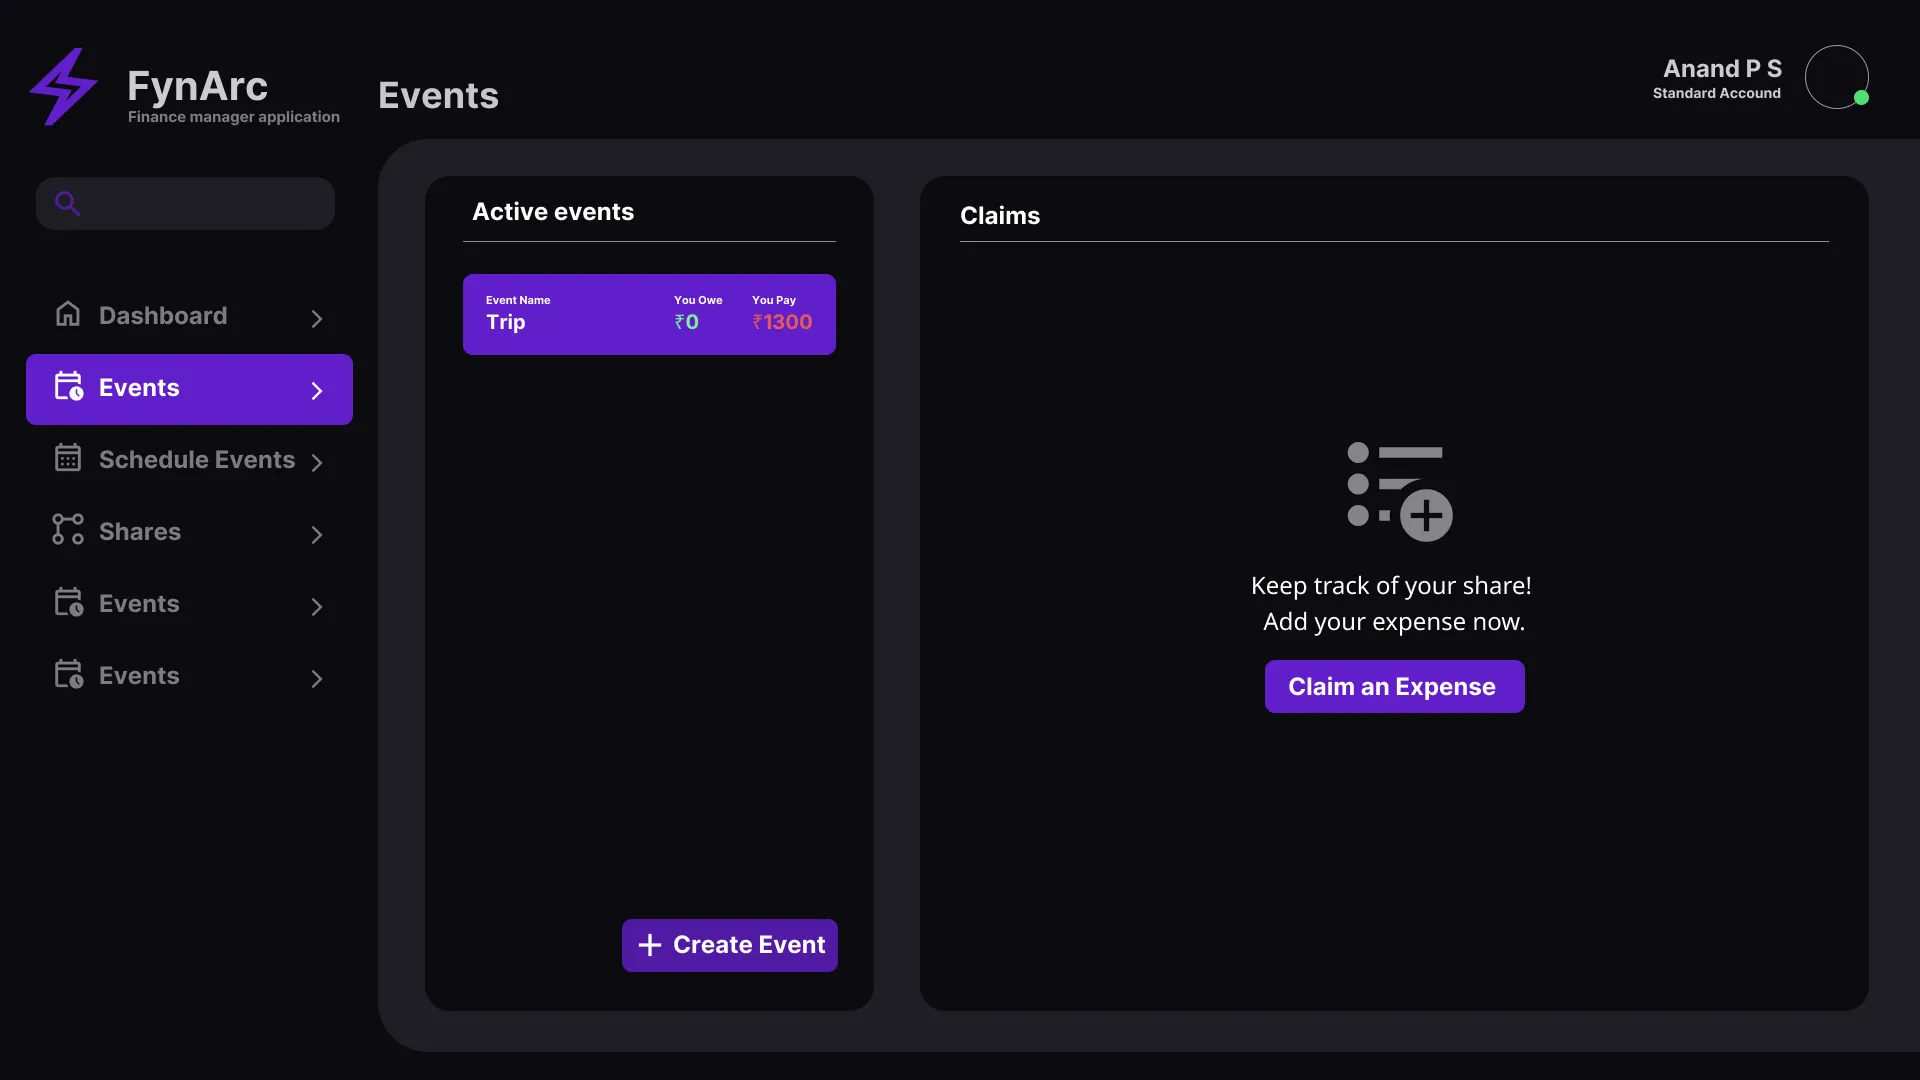Click the FynArc lightning bolt logo
The image size is (1920, 1080).
point(63,87)
